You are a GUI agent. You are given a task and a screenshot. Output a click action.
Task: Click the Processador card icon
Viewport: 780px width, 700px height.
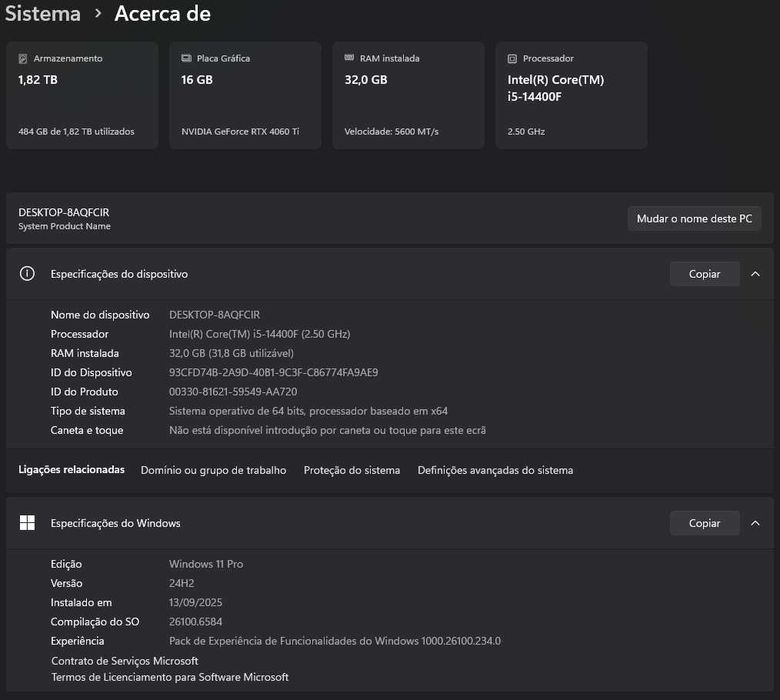click(512, 59)
